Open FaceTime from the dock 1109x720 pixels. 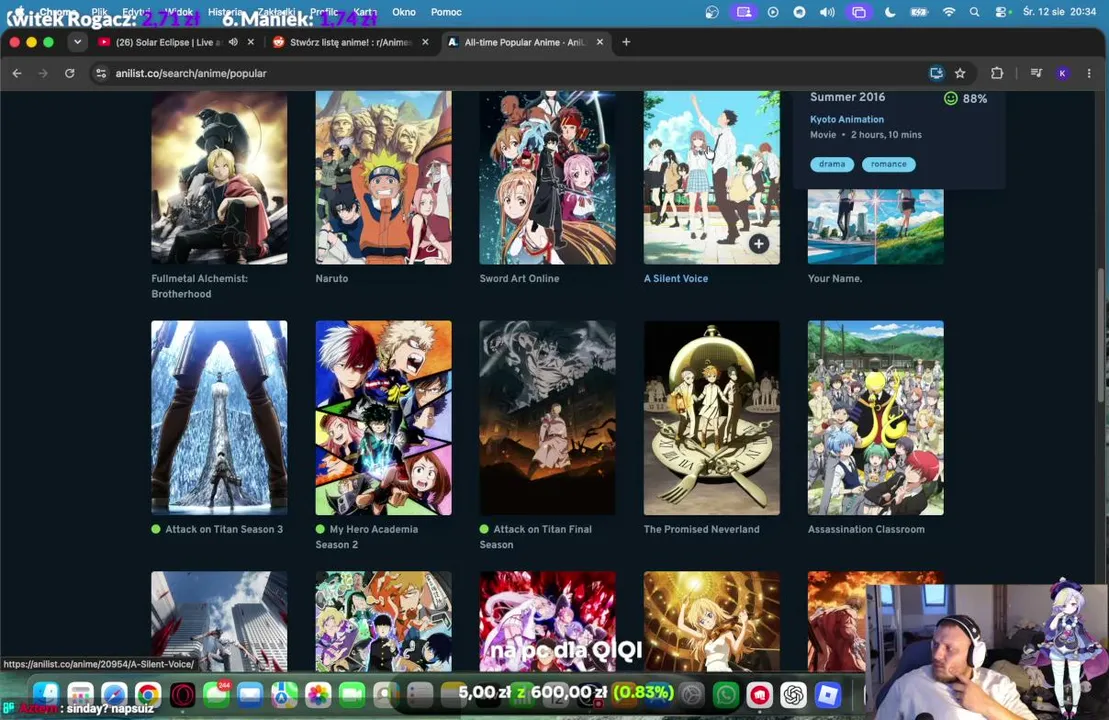(352, 695)
